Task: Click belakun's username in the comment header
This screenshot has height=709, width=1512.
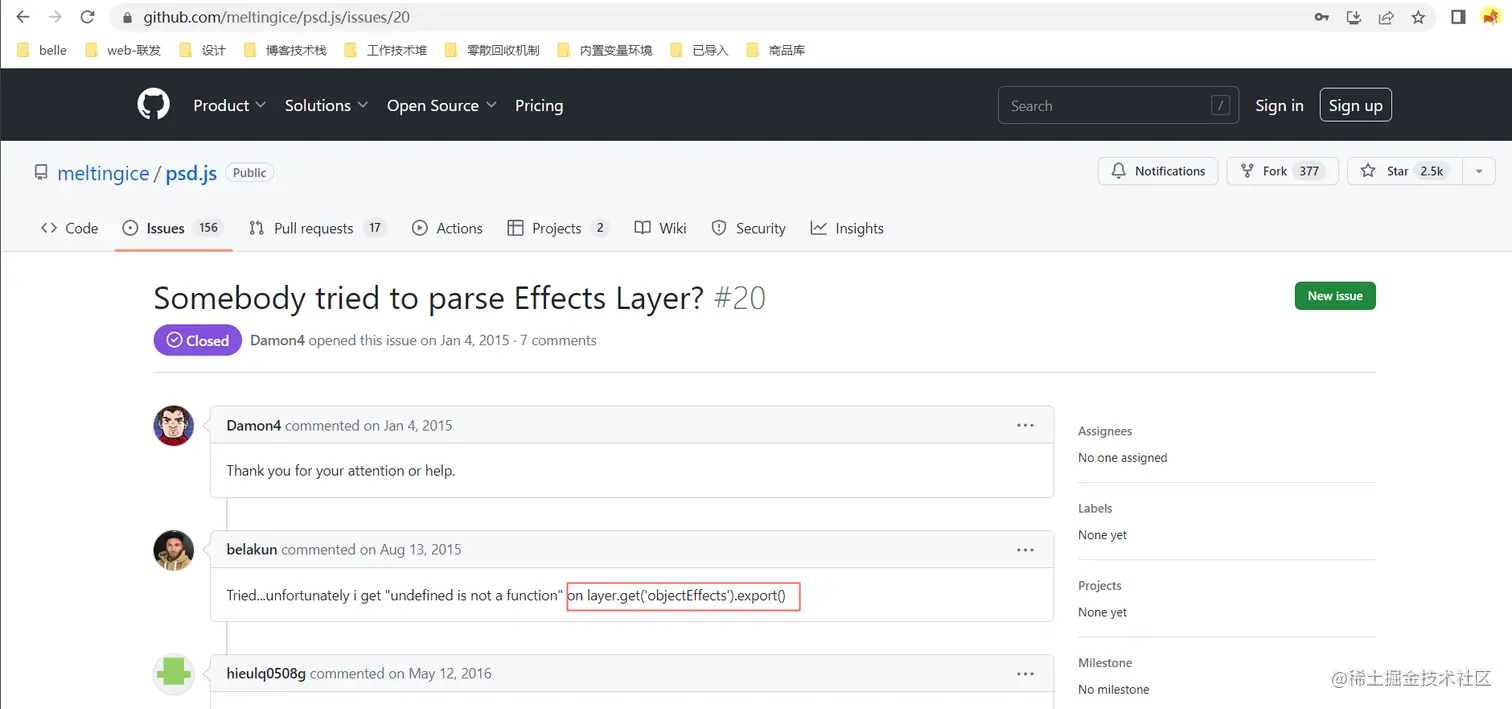Action: [252, 549]
